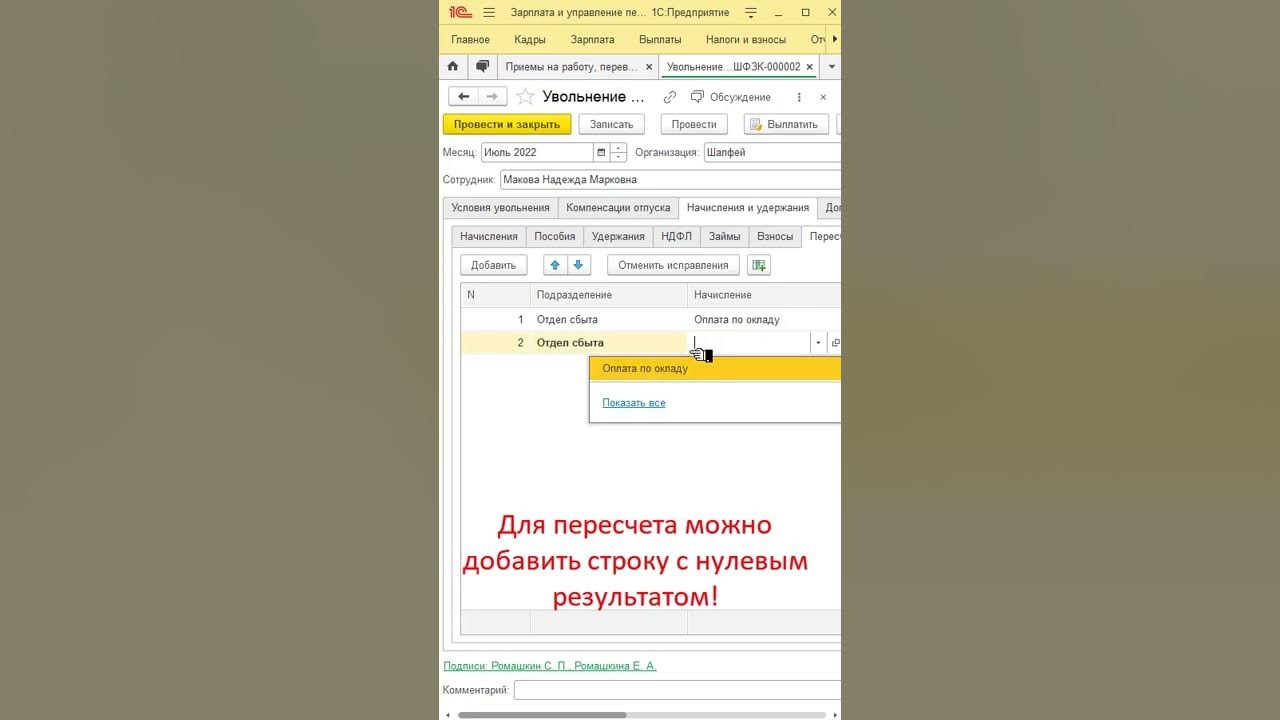Edit the Организация field Шалфей
1280x720 pixels.
772,153
